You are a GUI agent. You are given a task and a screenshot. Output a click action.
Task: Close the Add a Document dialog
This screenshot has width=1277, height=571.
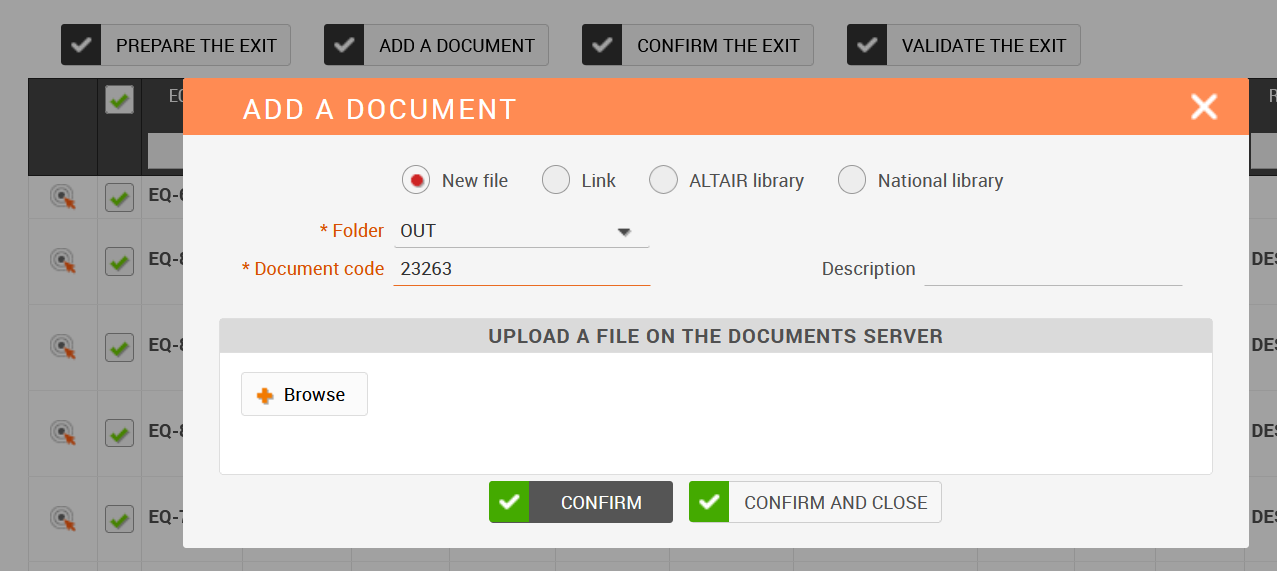pos(1204,107)
